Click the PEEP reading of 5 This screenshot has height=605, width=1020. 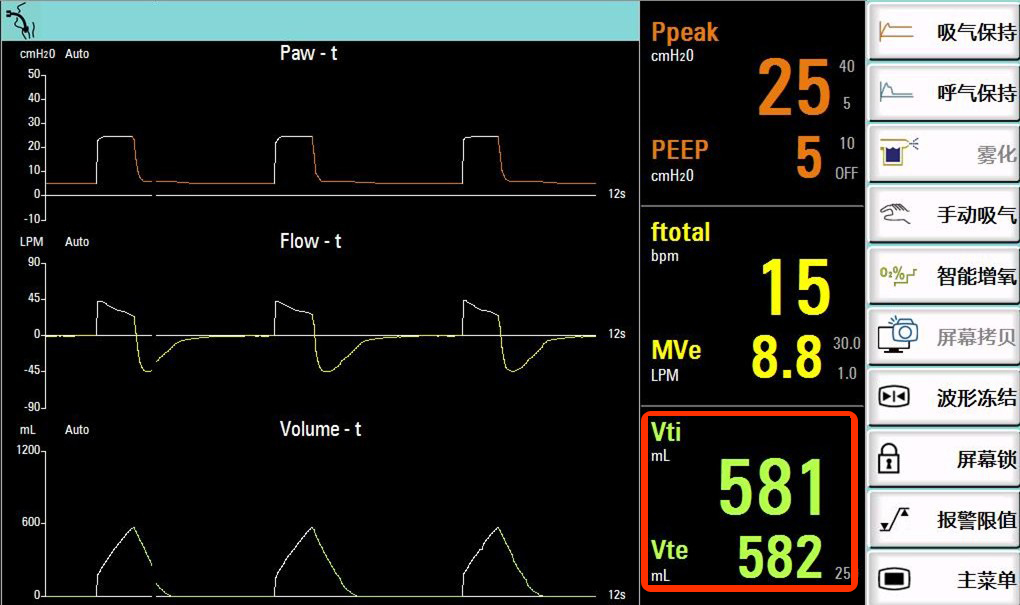point(808,158)
